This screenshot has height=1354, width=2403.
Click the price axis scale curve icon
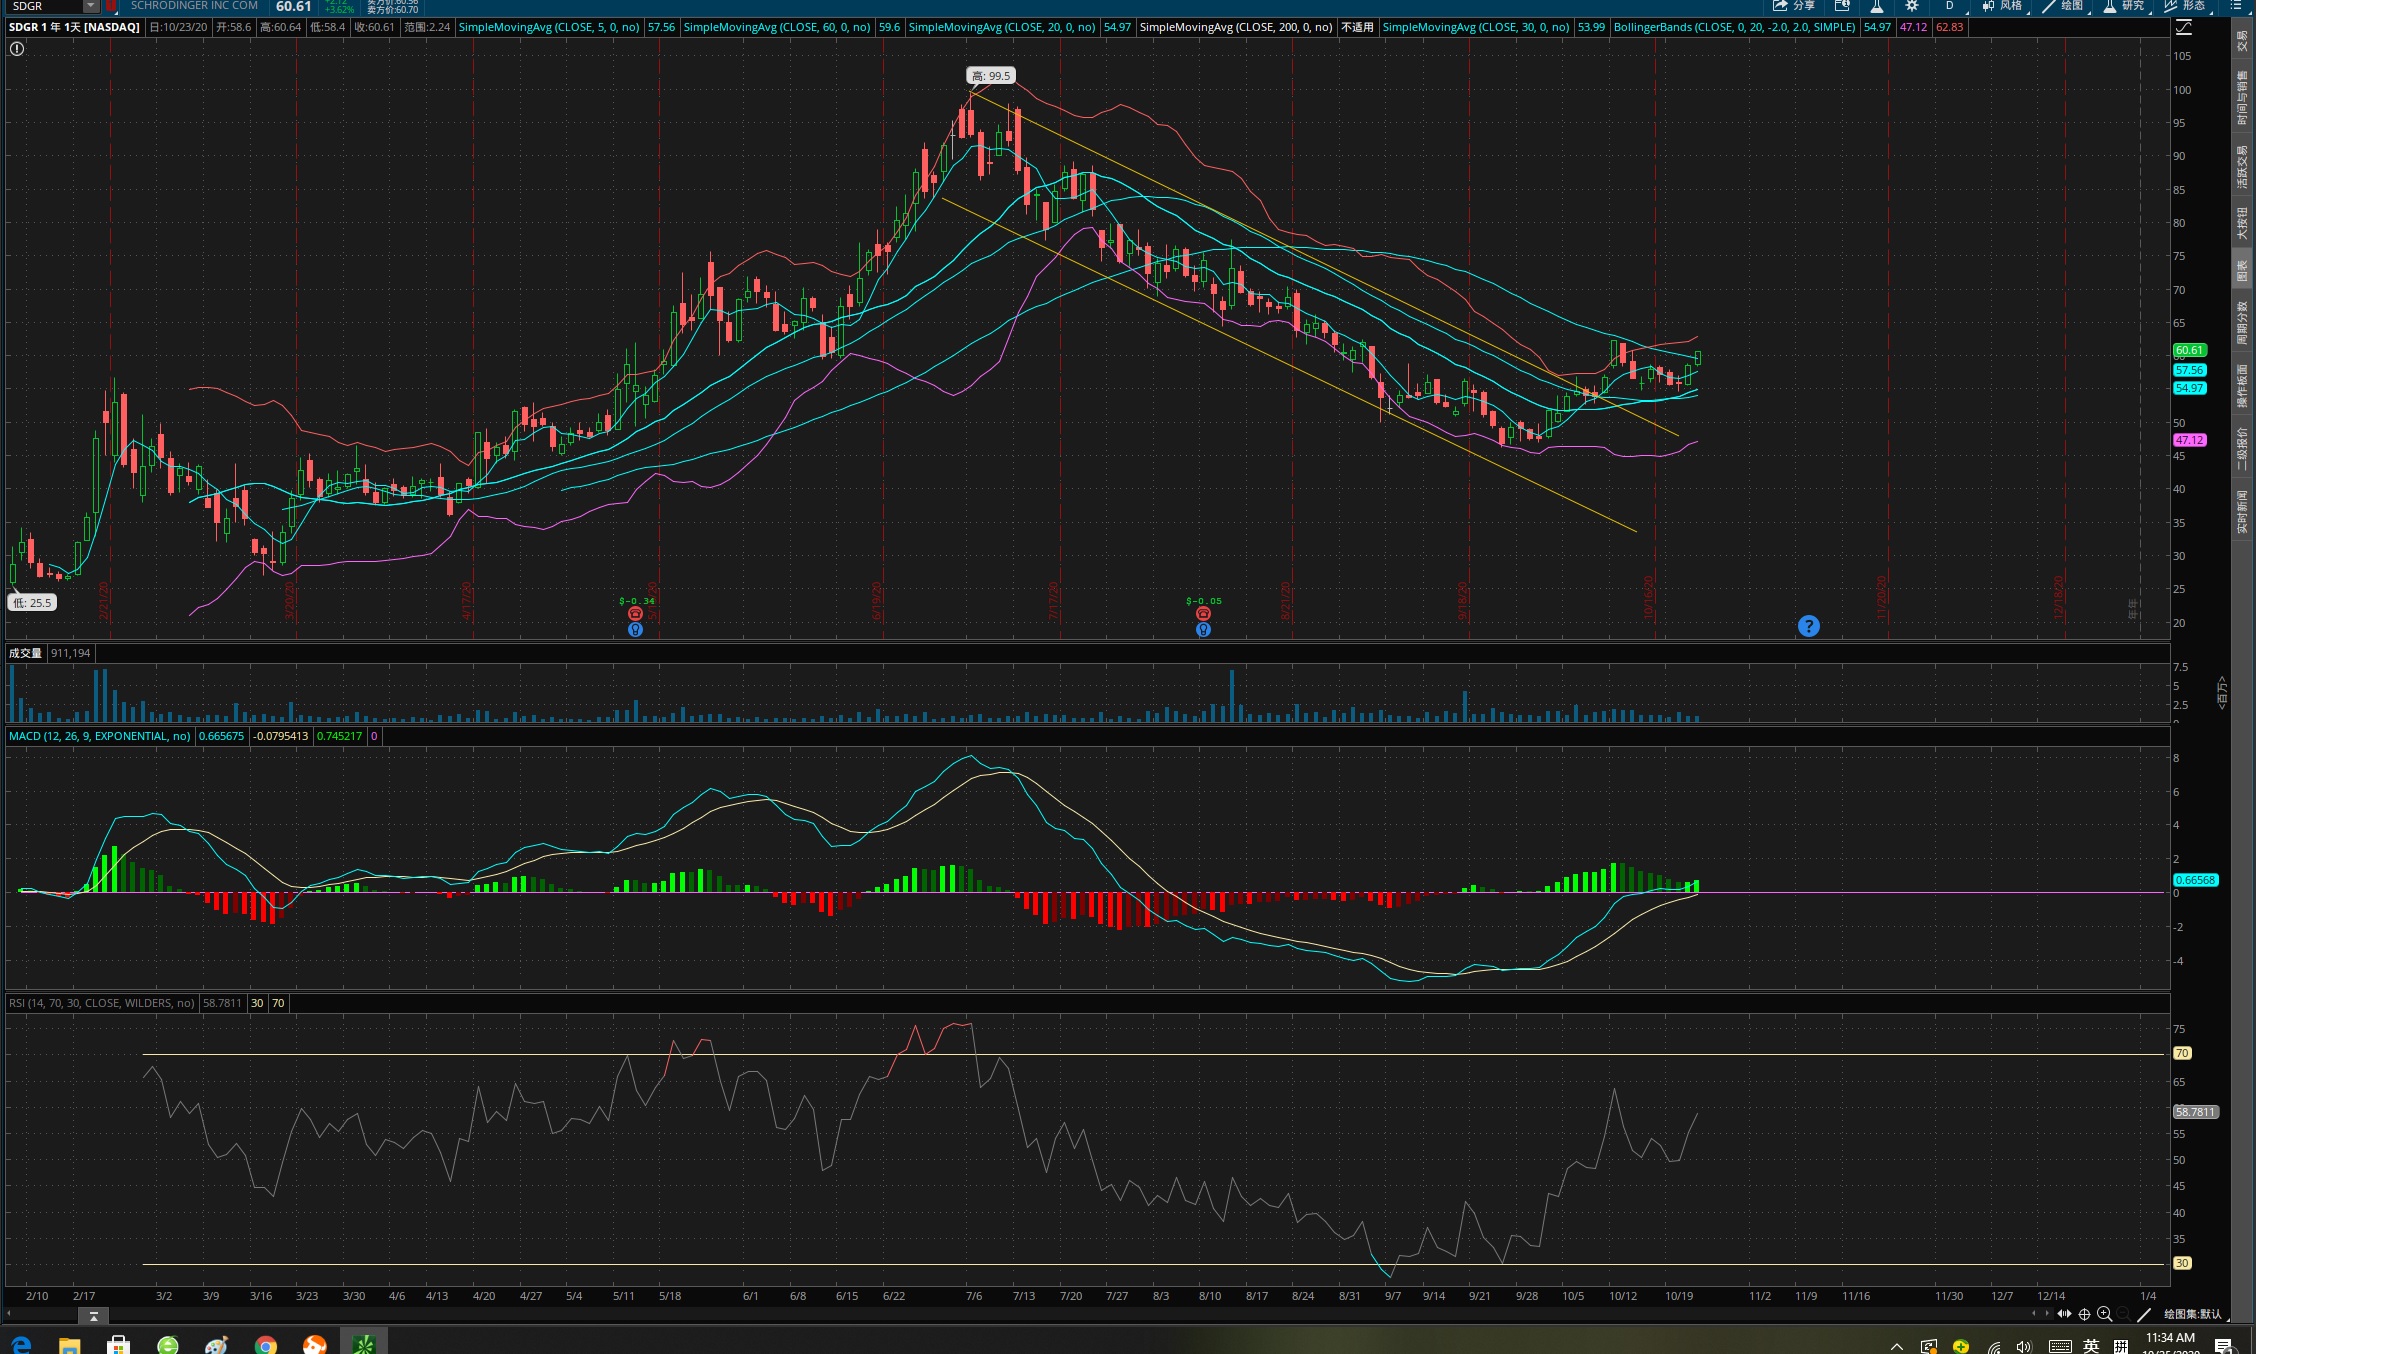tap(2184, 28)
